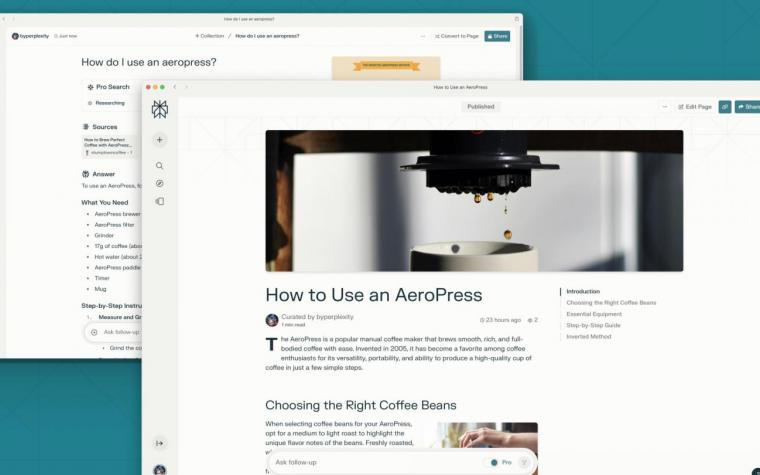Copy page link with teal link icon
Viewport: 760px width, 475px height.
click(725, 107)
